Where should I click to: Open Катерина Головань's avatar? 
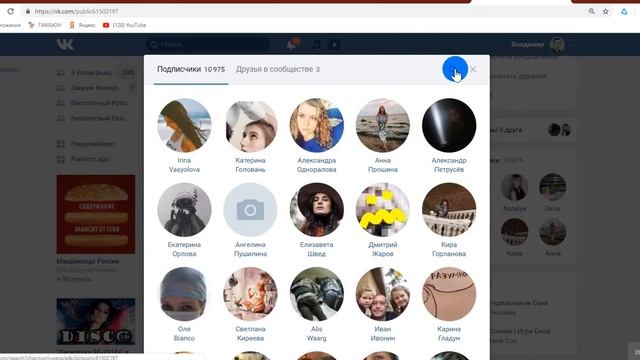[250, 125]
